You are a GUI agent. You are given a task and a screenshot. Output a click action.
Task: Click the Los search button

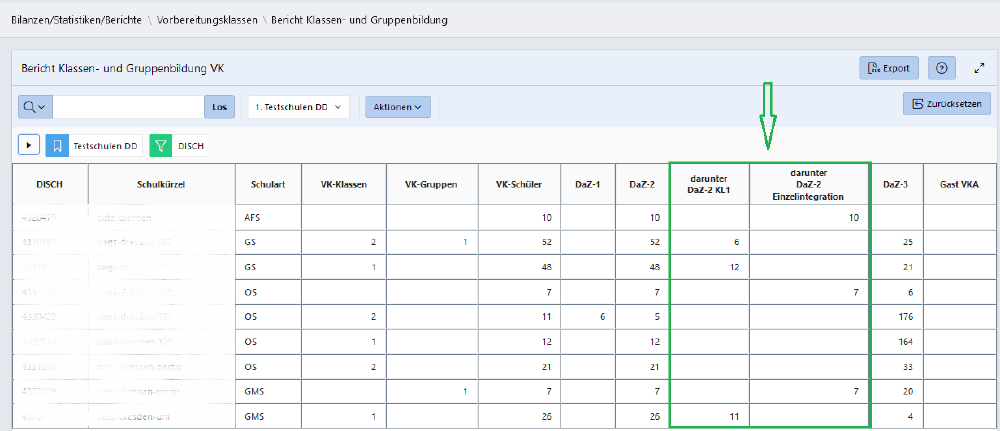point(219,107)
